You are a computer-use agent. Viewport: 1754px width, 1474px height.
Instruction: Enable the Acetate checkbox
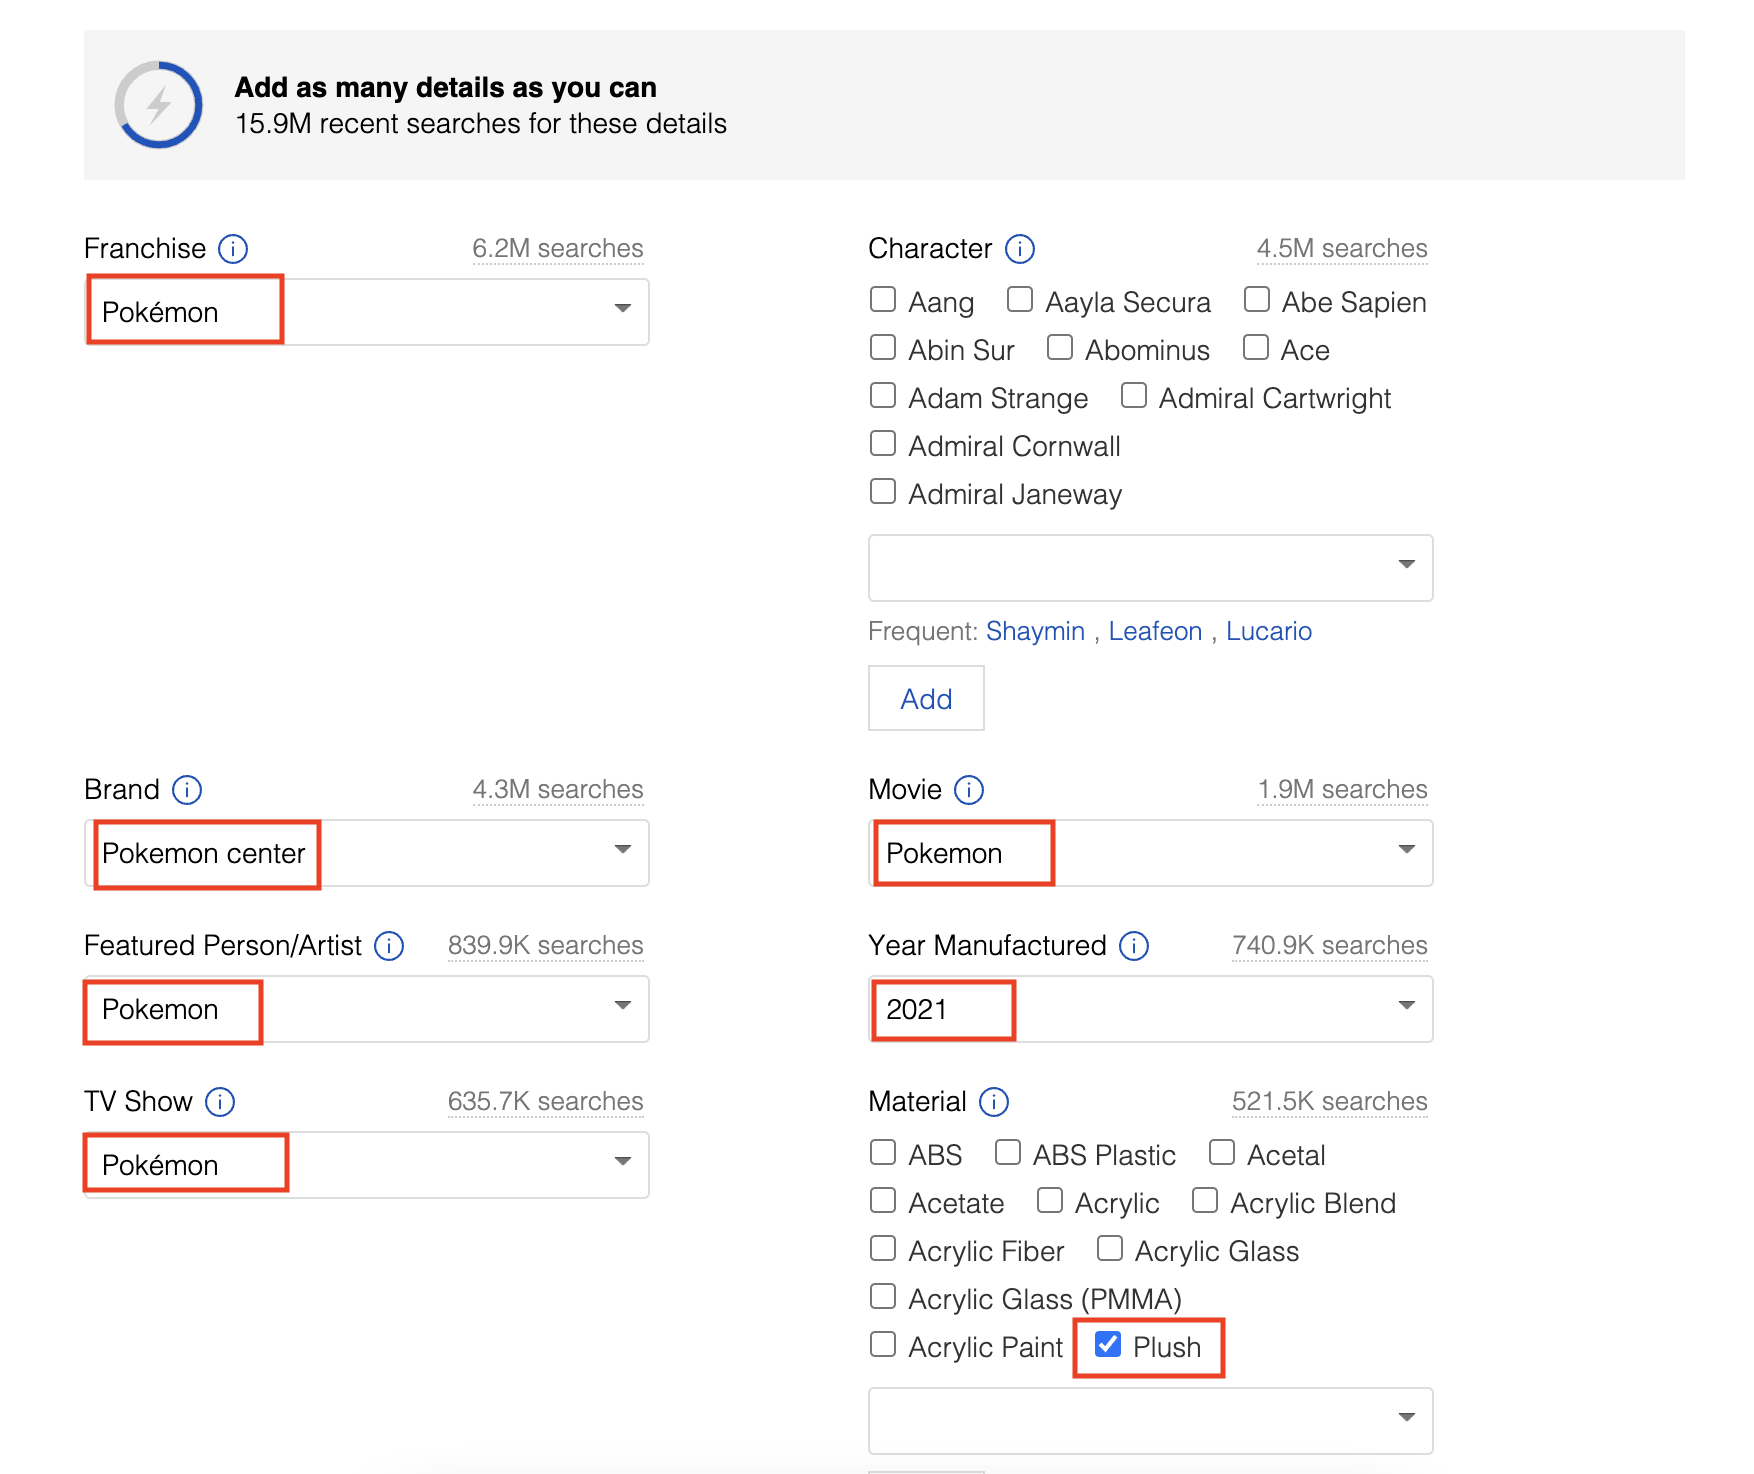coord(883,1200)
